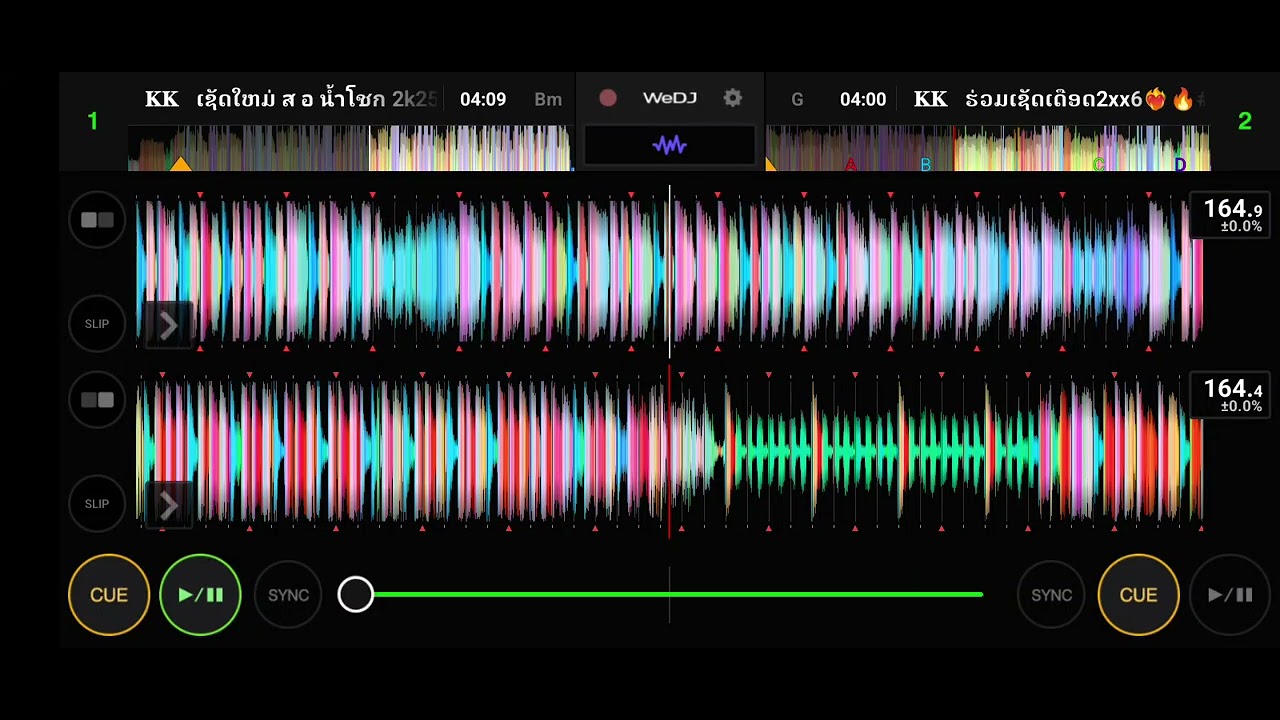Toggle SLIP mode on deck 2

tap(97, 504)
